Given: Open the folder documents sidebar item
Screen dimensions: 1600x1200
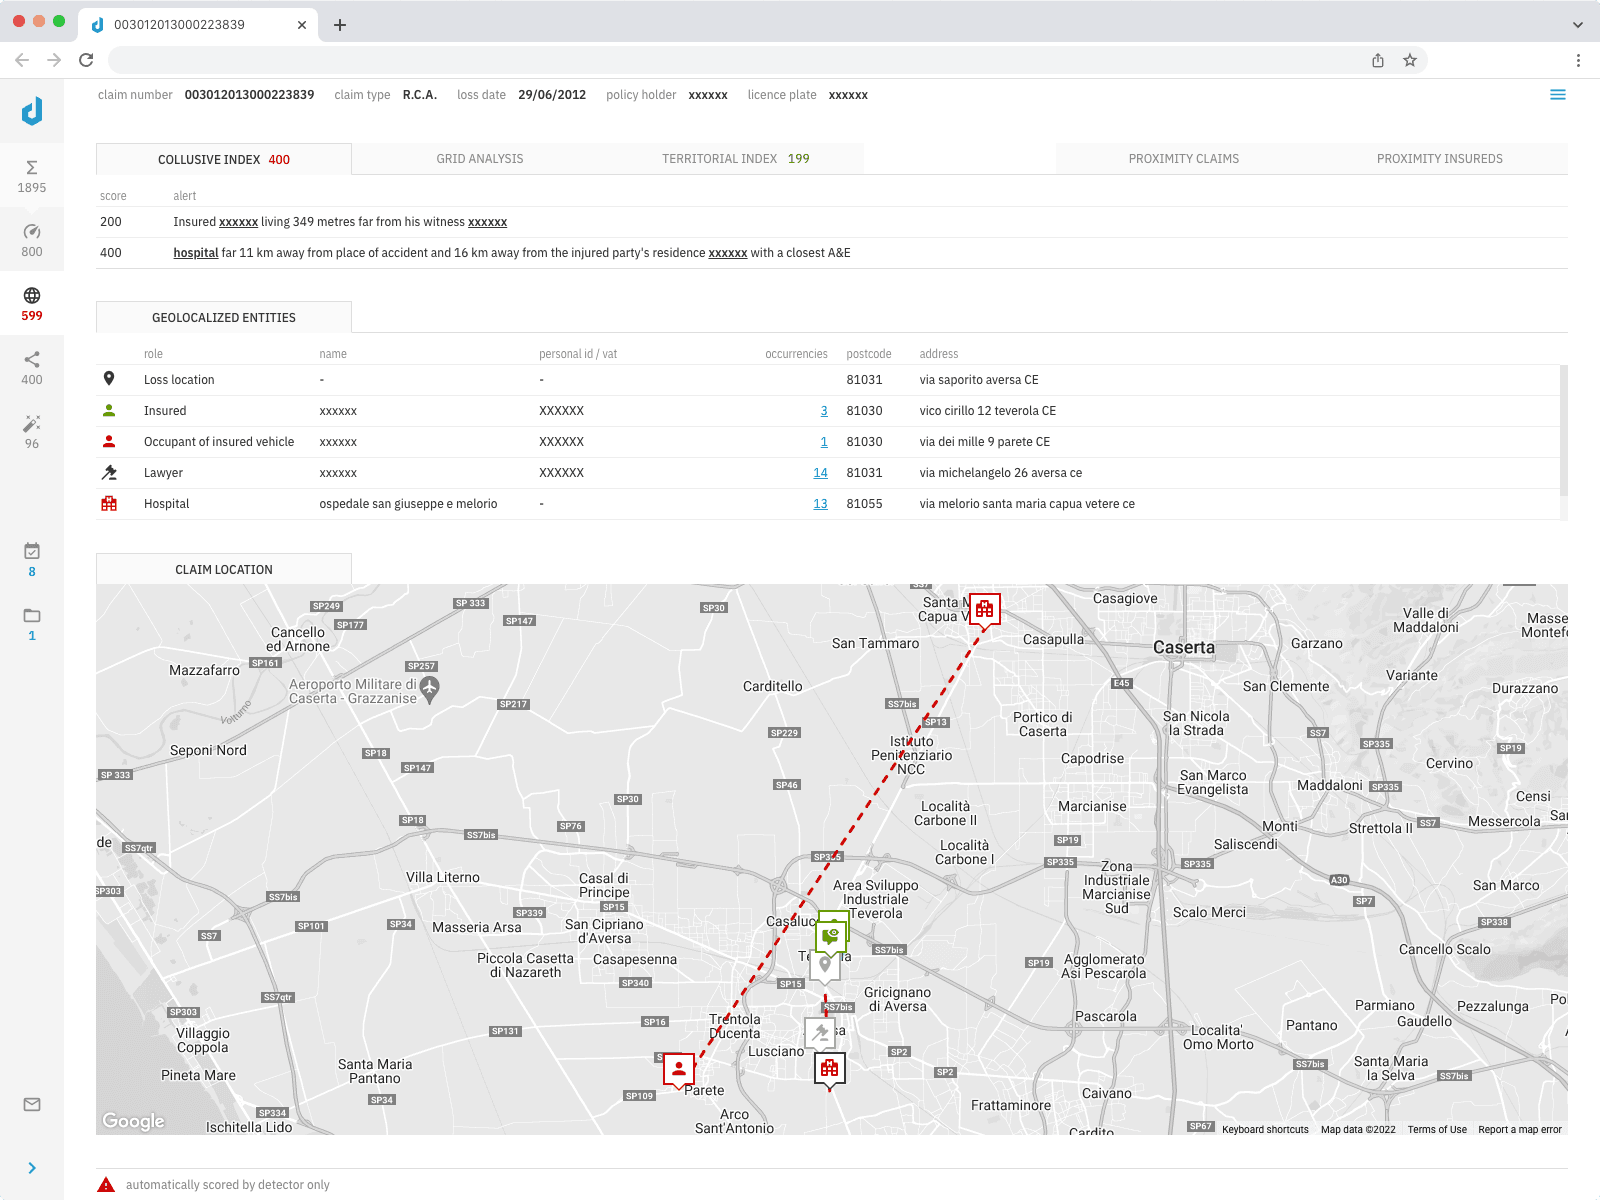Looking at the screenshot, I should [x=32, y=624].
